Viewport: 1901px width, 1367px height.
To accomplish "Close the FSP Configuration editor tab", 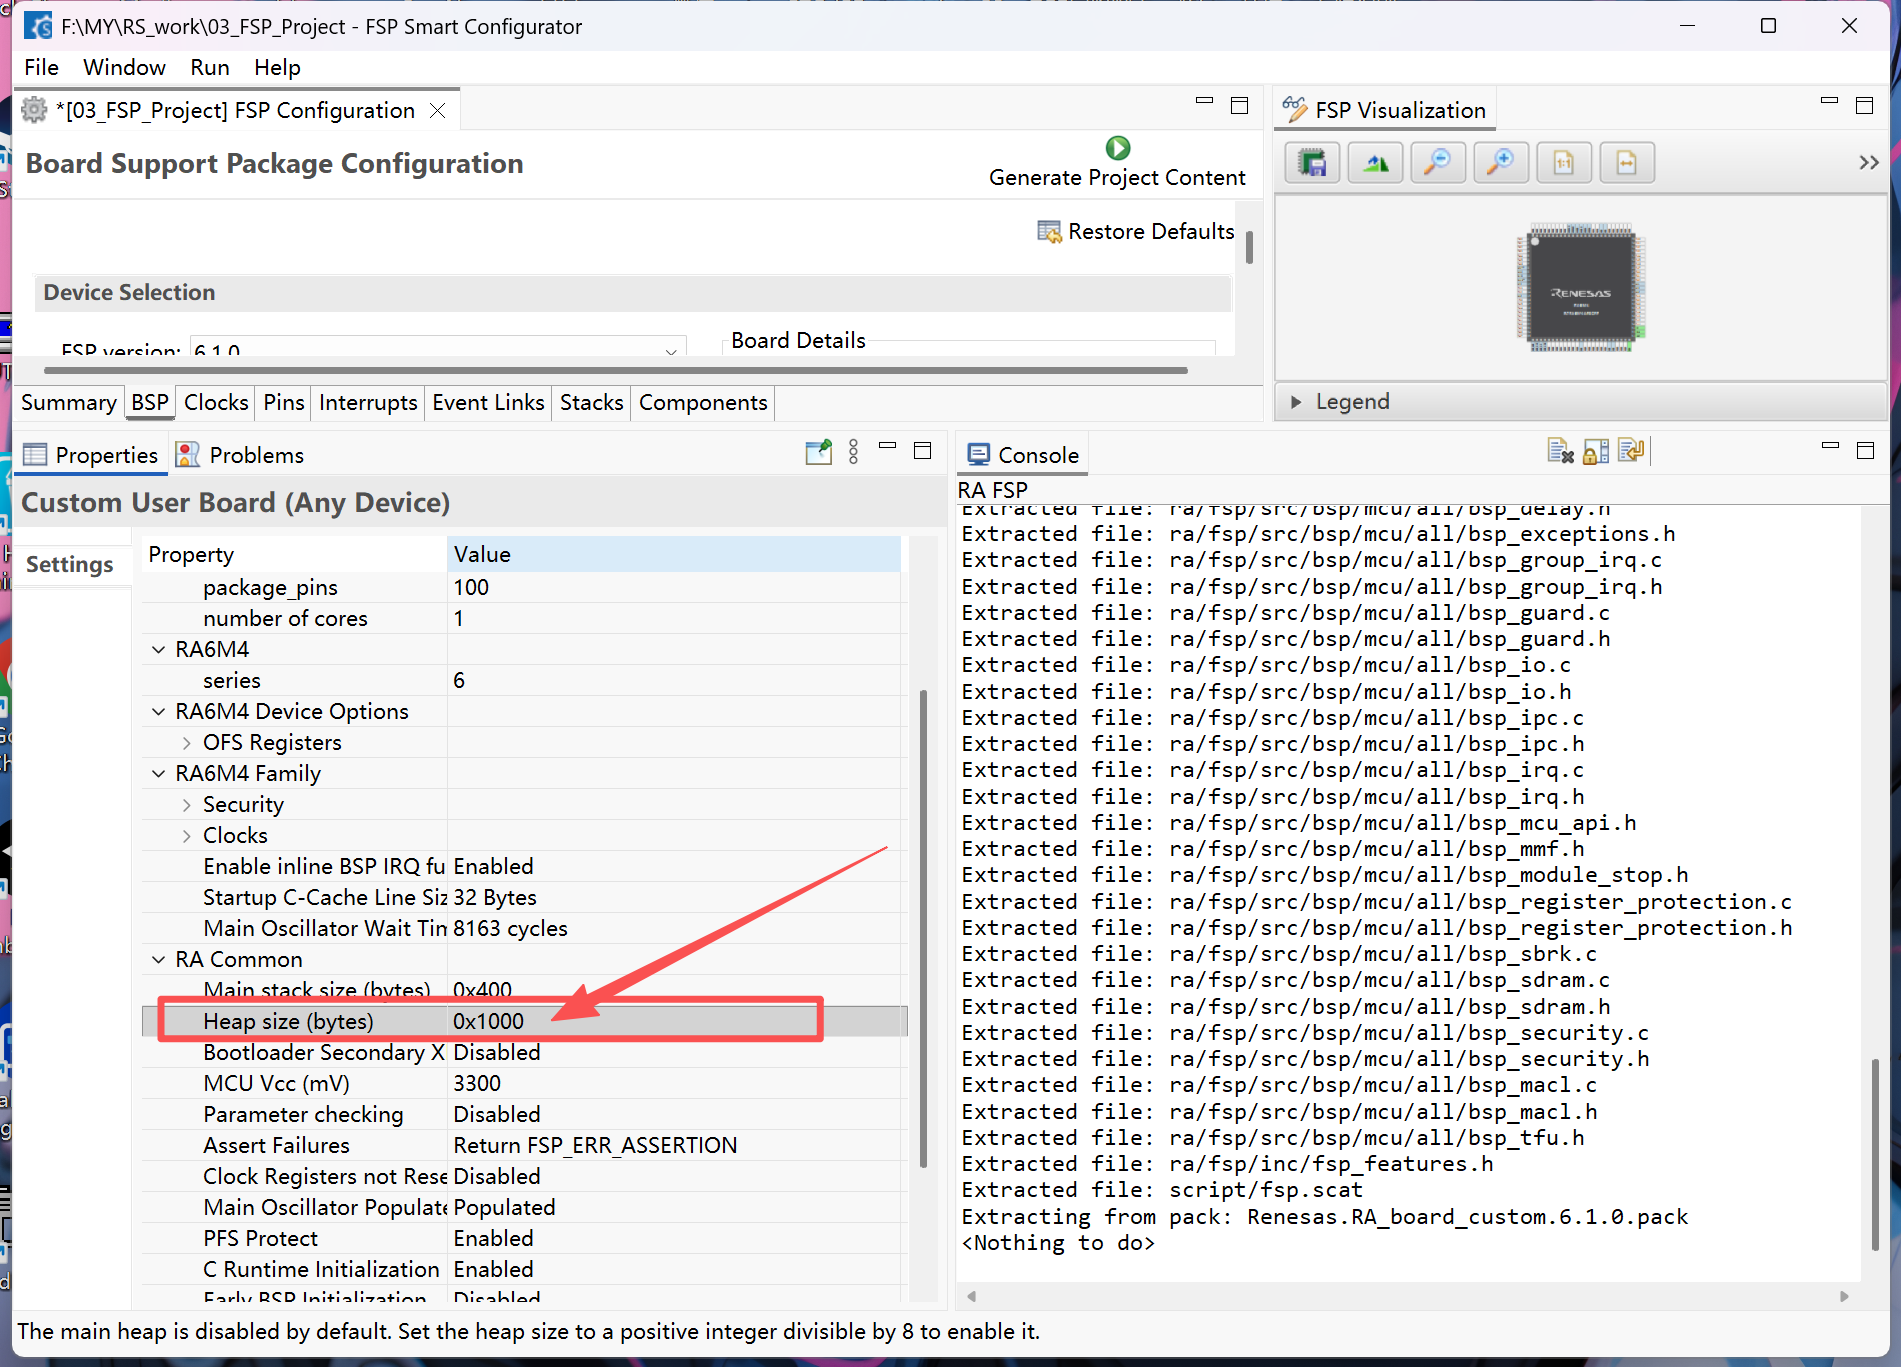I will tap(437, 111).
